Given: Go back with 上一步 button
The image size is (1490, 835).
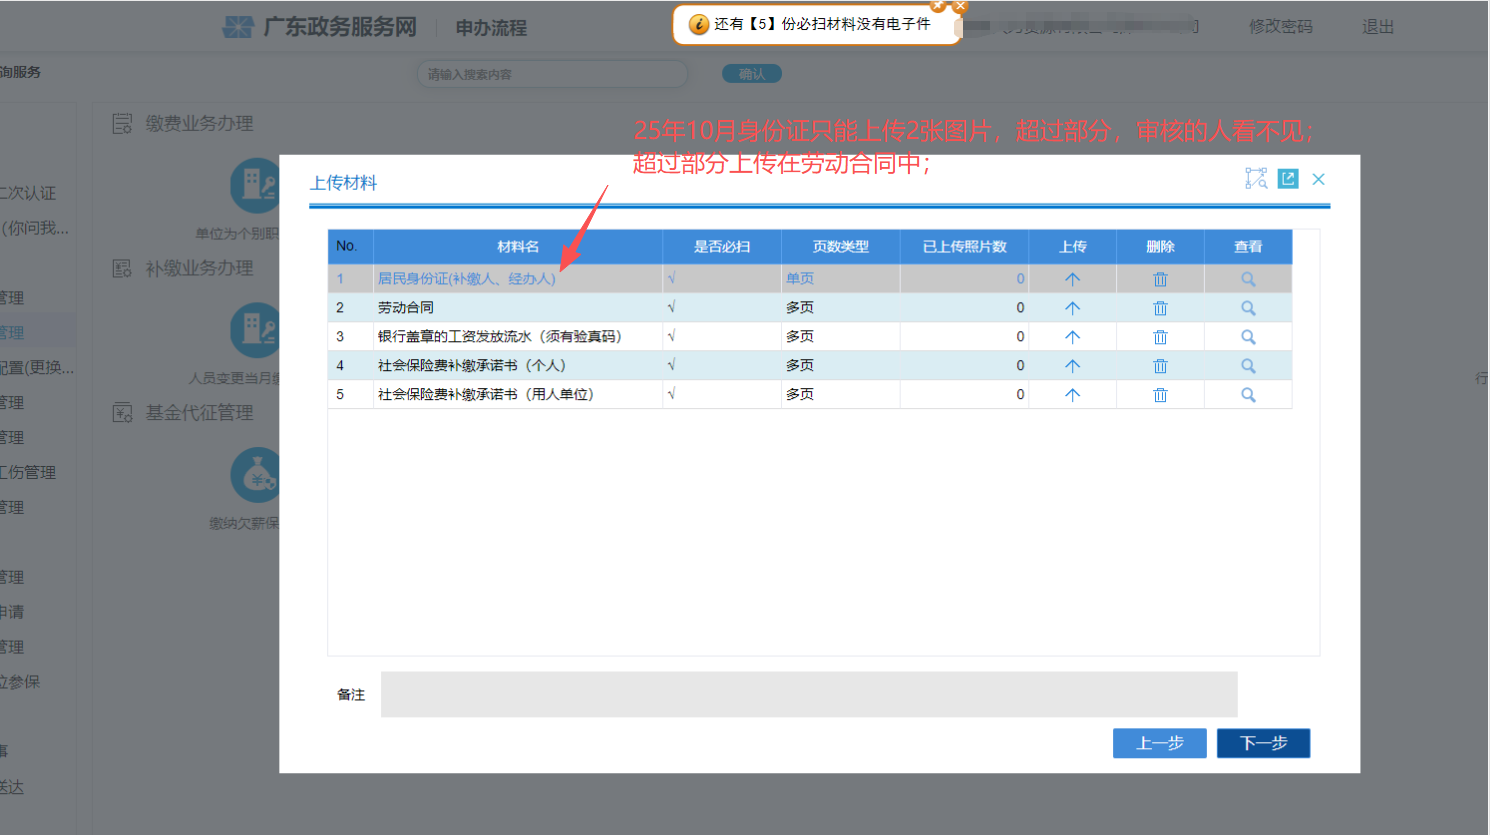Looking at the screenshot, I should click(1160, 743).
